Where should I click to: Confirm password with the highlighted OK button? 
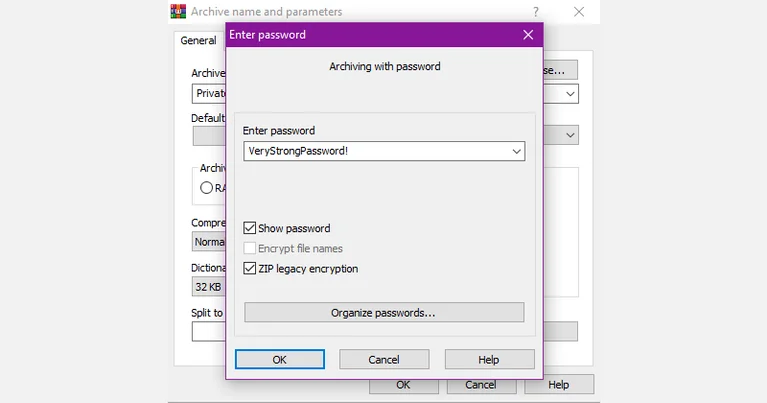pos(280,359)
